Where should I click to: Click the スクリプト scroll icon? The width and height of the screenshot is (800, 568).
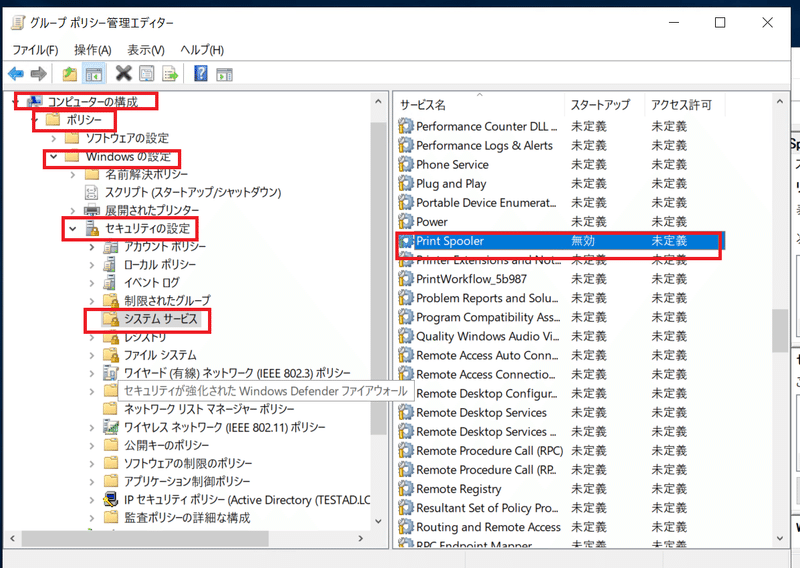pos(91,192)
